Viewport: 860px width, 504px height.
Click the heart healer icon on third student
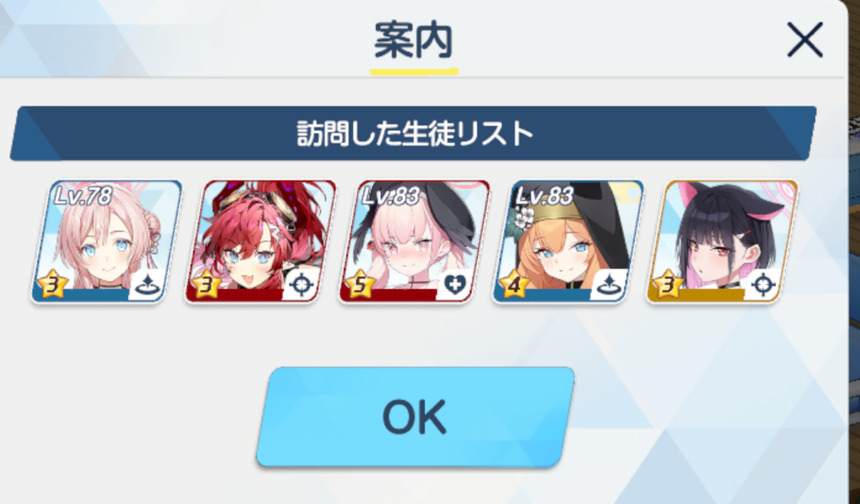tap(455, 285)
